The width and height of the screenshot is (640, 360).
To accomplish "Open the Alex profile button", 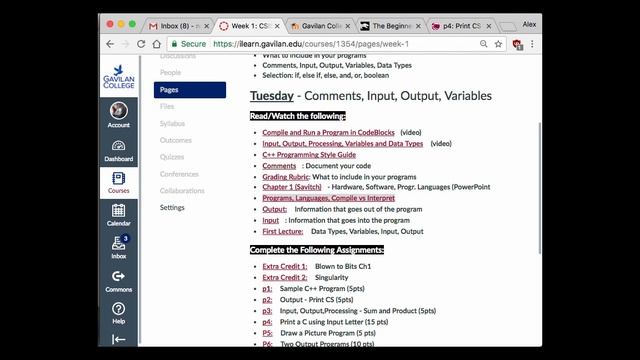I will [x=529, y=24].
